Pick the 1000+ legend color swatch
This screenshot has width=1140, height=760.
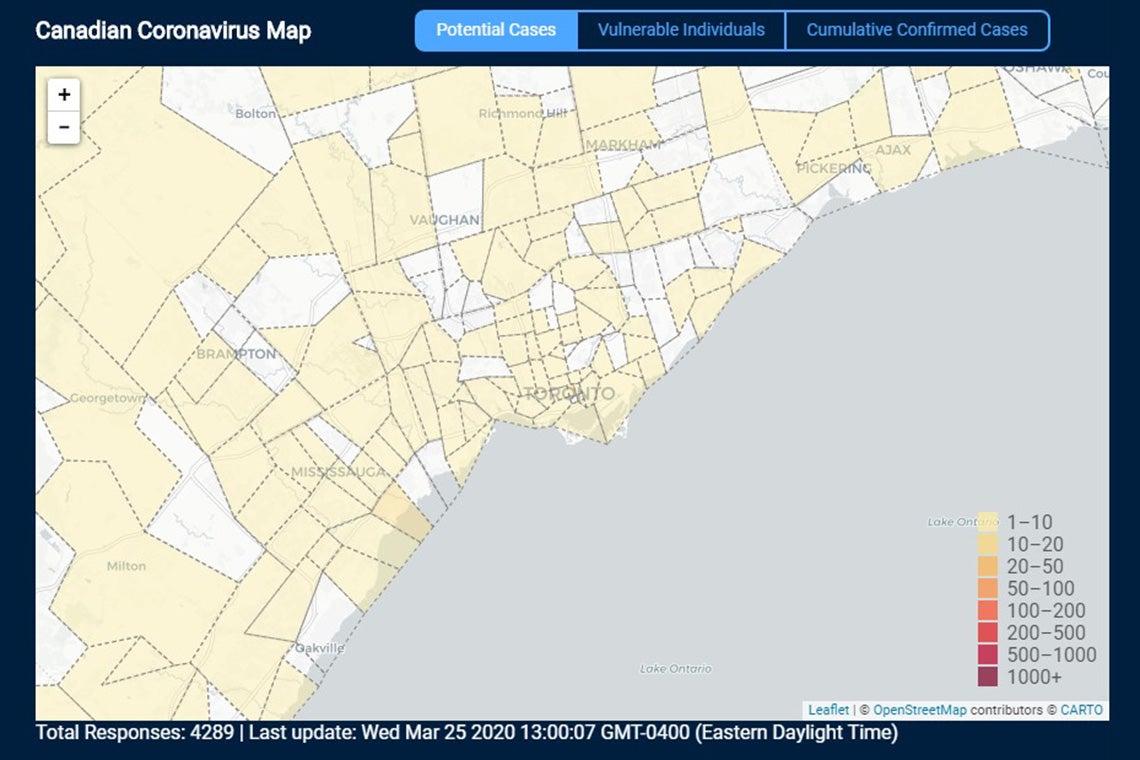coord(988,677)
